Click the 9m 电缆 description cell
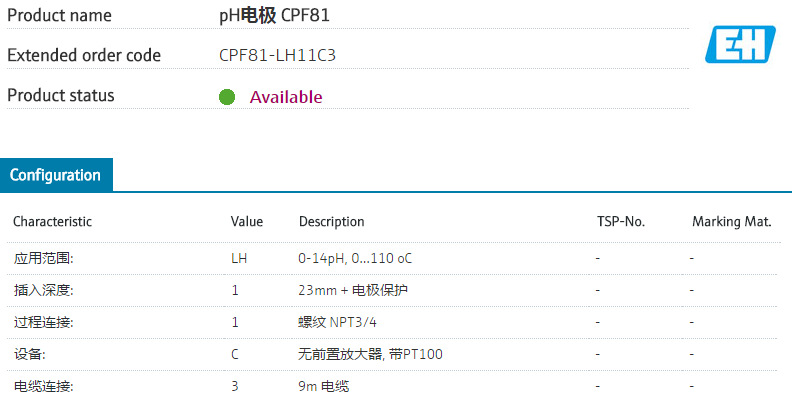 point(324,386)
